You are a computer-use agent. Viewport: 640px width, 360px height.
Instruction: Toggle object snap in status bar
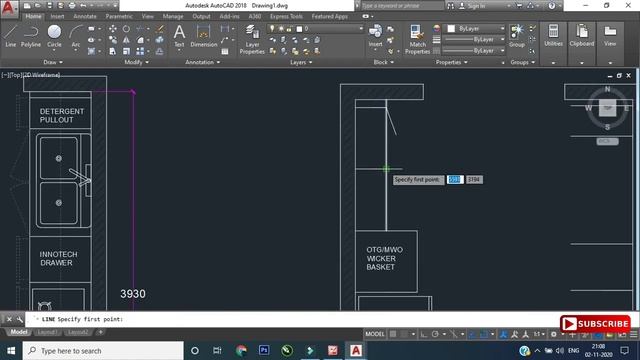pyautogui.click(x=484, y=334)
